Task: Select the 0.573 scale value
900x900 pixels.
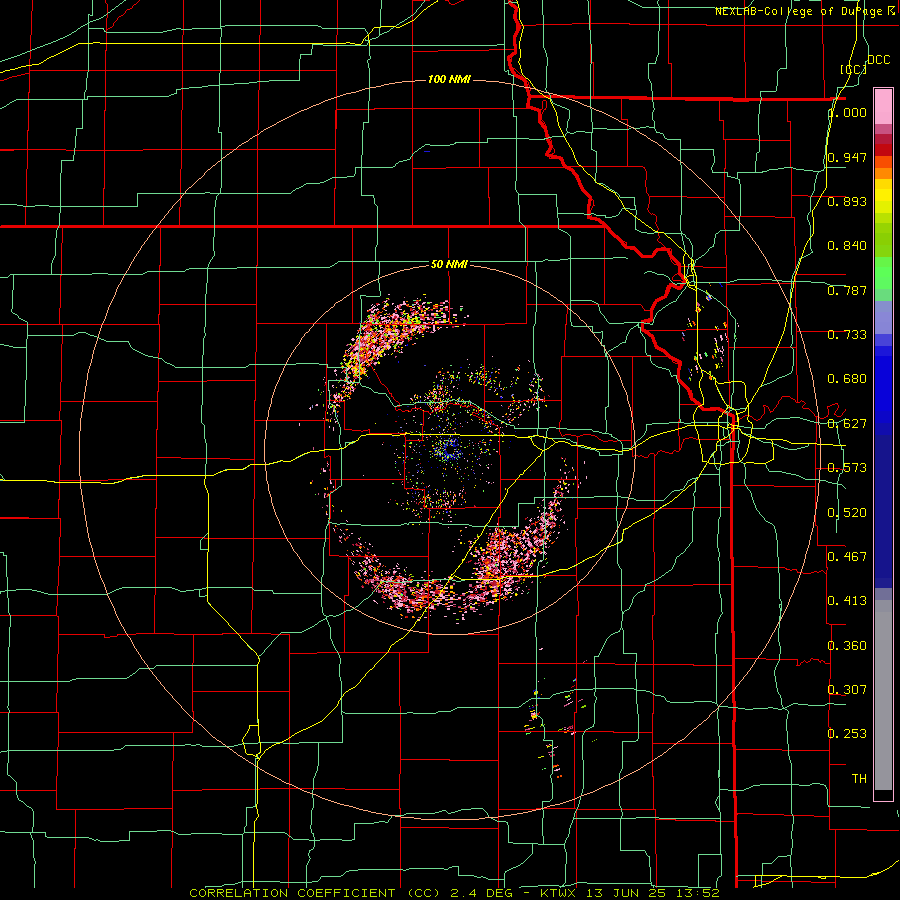Action: tap(848, 468)
